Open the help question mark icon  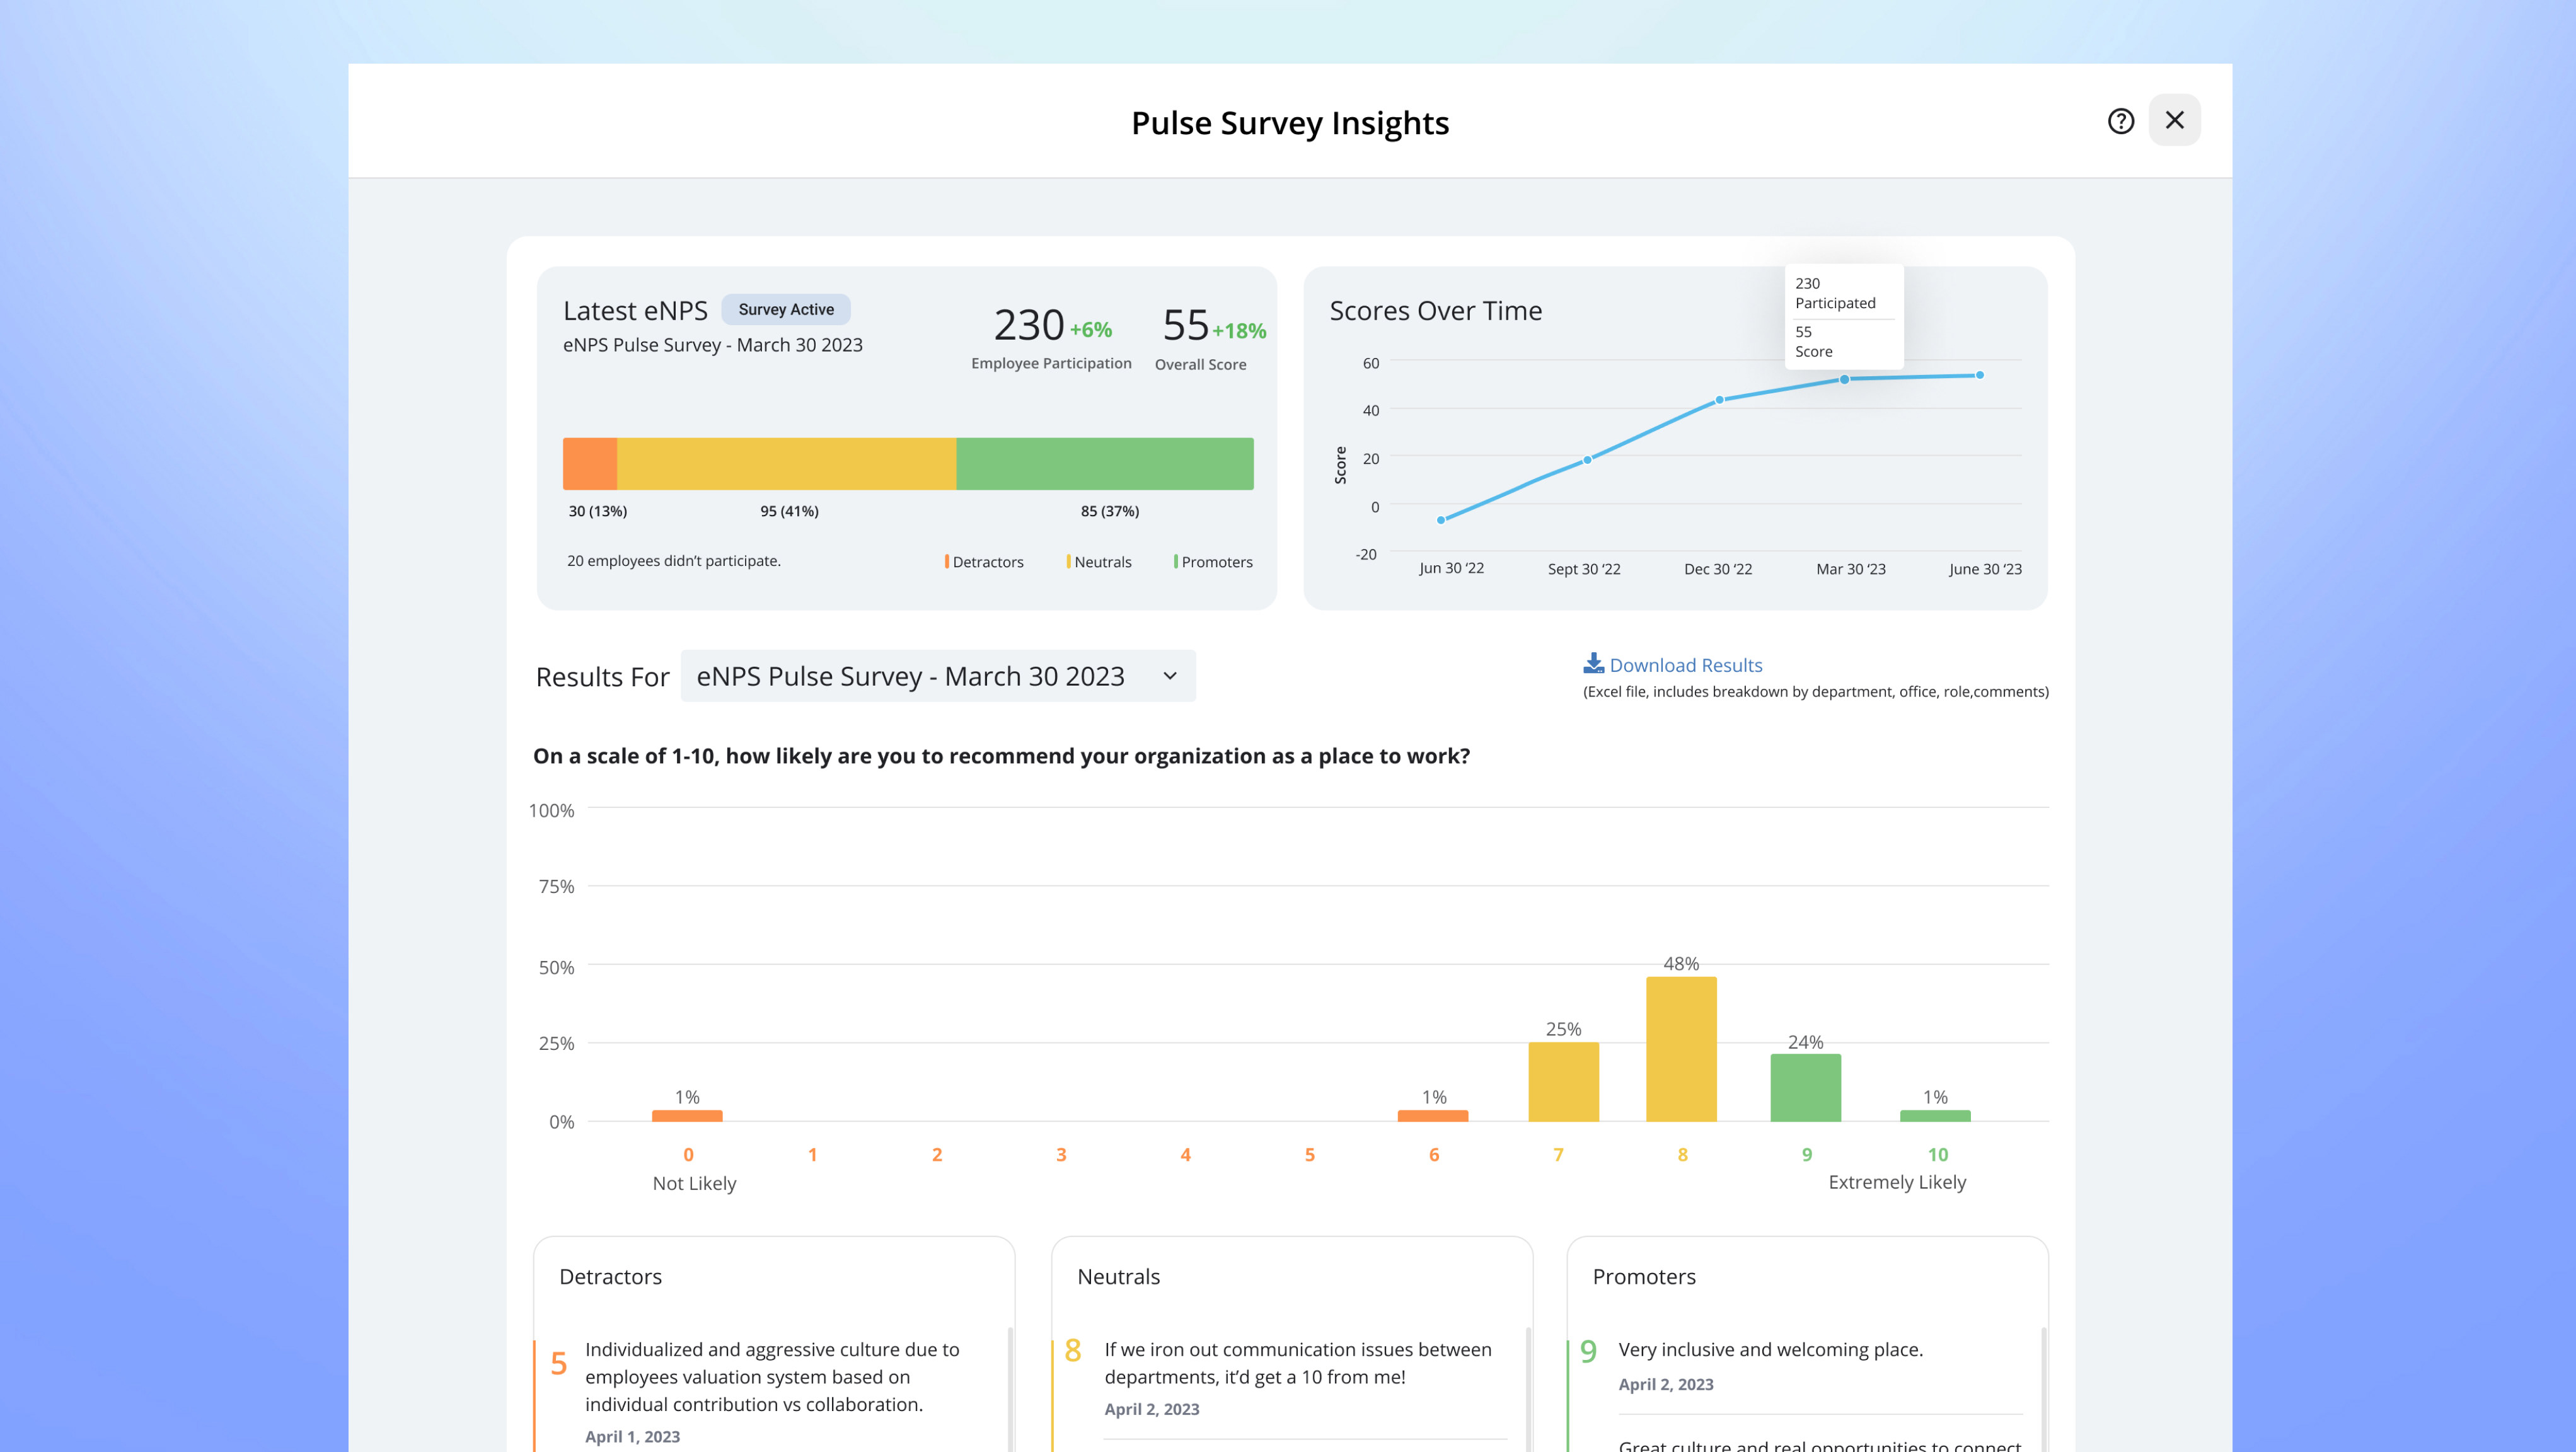pos(2120,121)
